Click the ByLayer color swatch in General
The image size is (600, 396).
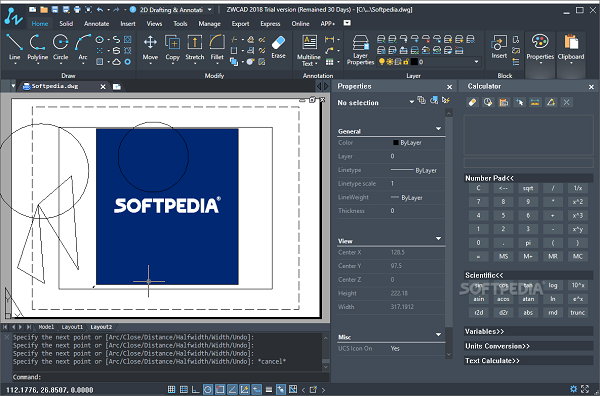[x=396, y=142]
